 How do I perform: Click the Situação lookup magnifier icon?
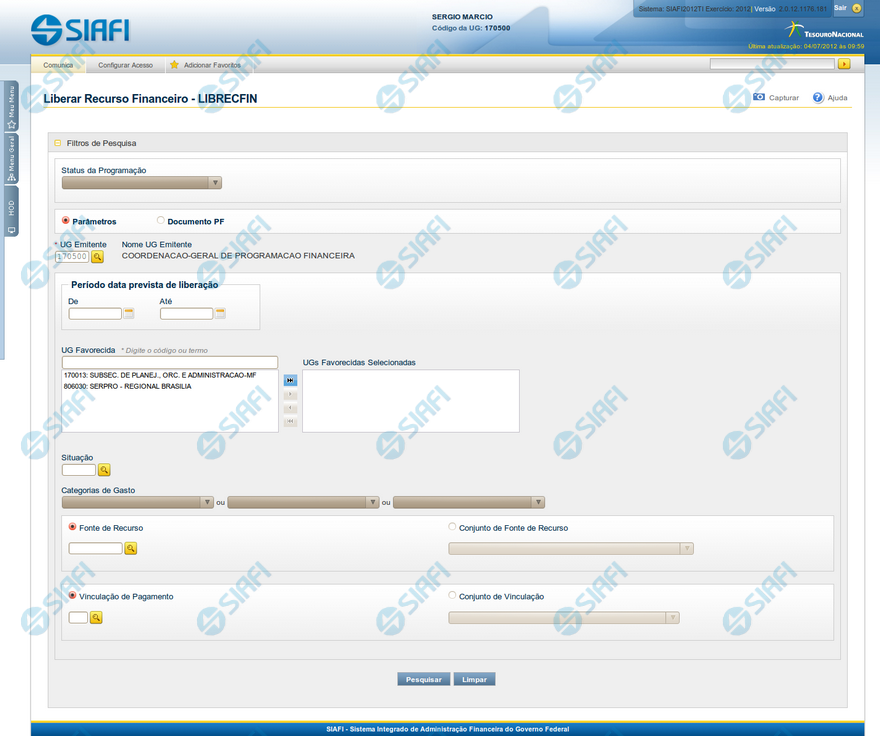(x=104, y=470)
